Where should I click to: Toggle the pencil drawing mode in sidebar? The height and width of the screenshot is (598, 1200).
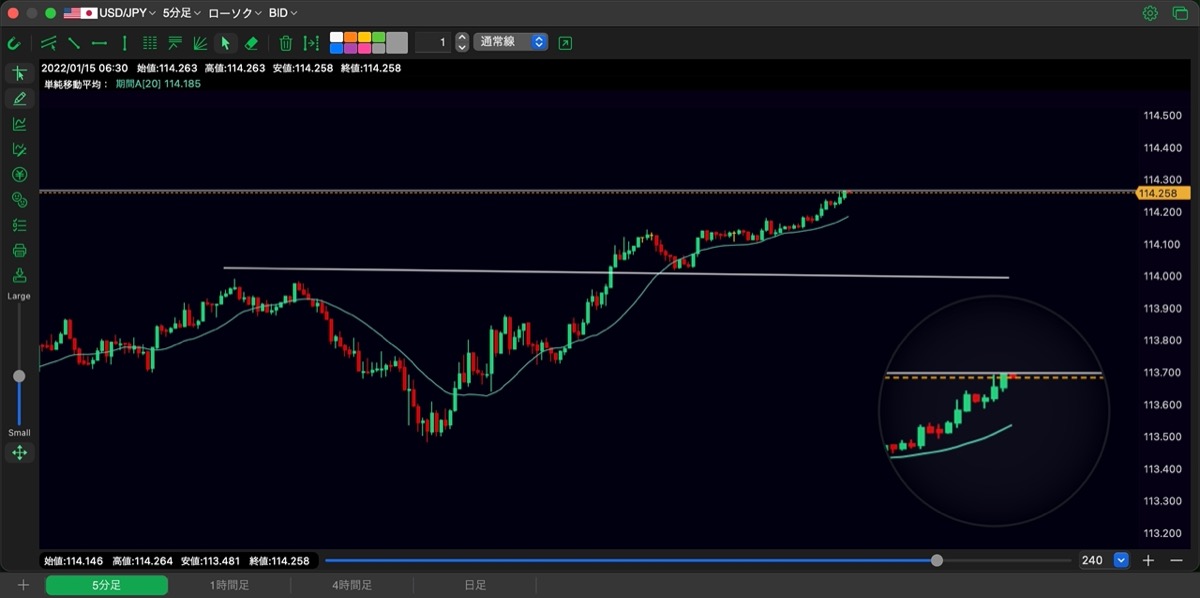[x=19, y=98]
